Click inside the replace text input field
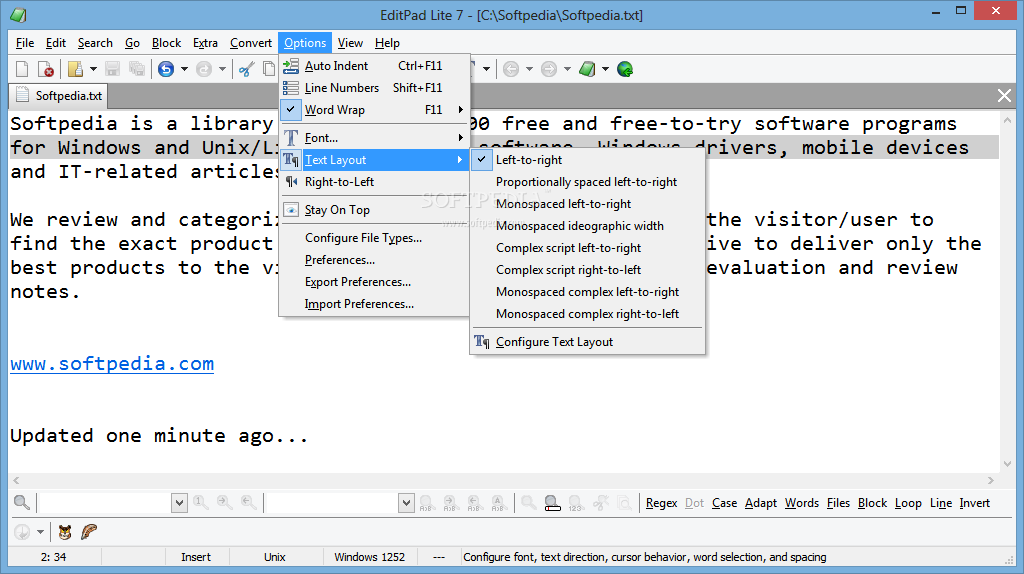This screenshot has width=1024, height=574. coord(332,503)
